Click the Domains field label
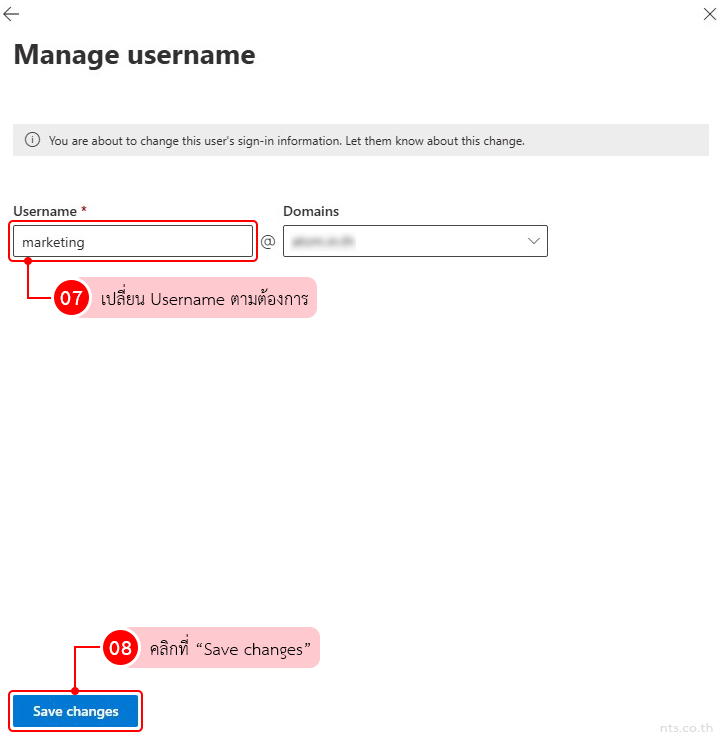 (x=311, y=211)
